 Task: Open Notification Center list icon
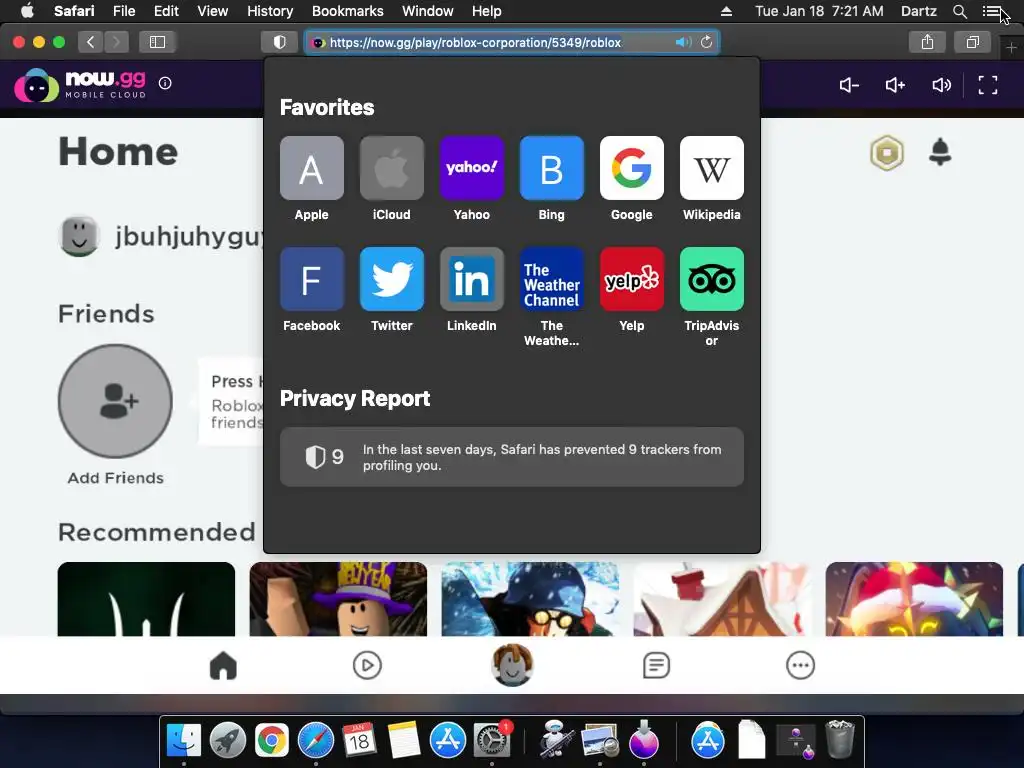(991, 11)
